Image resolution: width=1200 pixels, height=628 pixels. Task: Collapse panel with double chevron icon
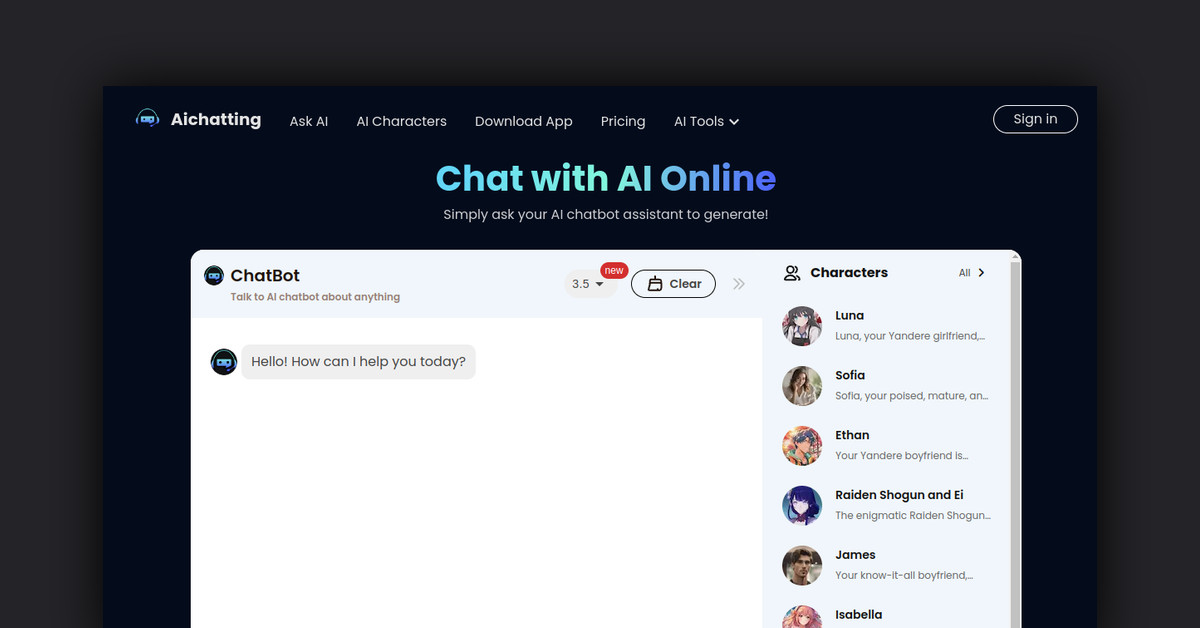click(739, 284)
